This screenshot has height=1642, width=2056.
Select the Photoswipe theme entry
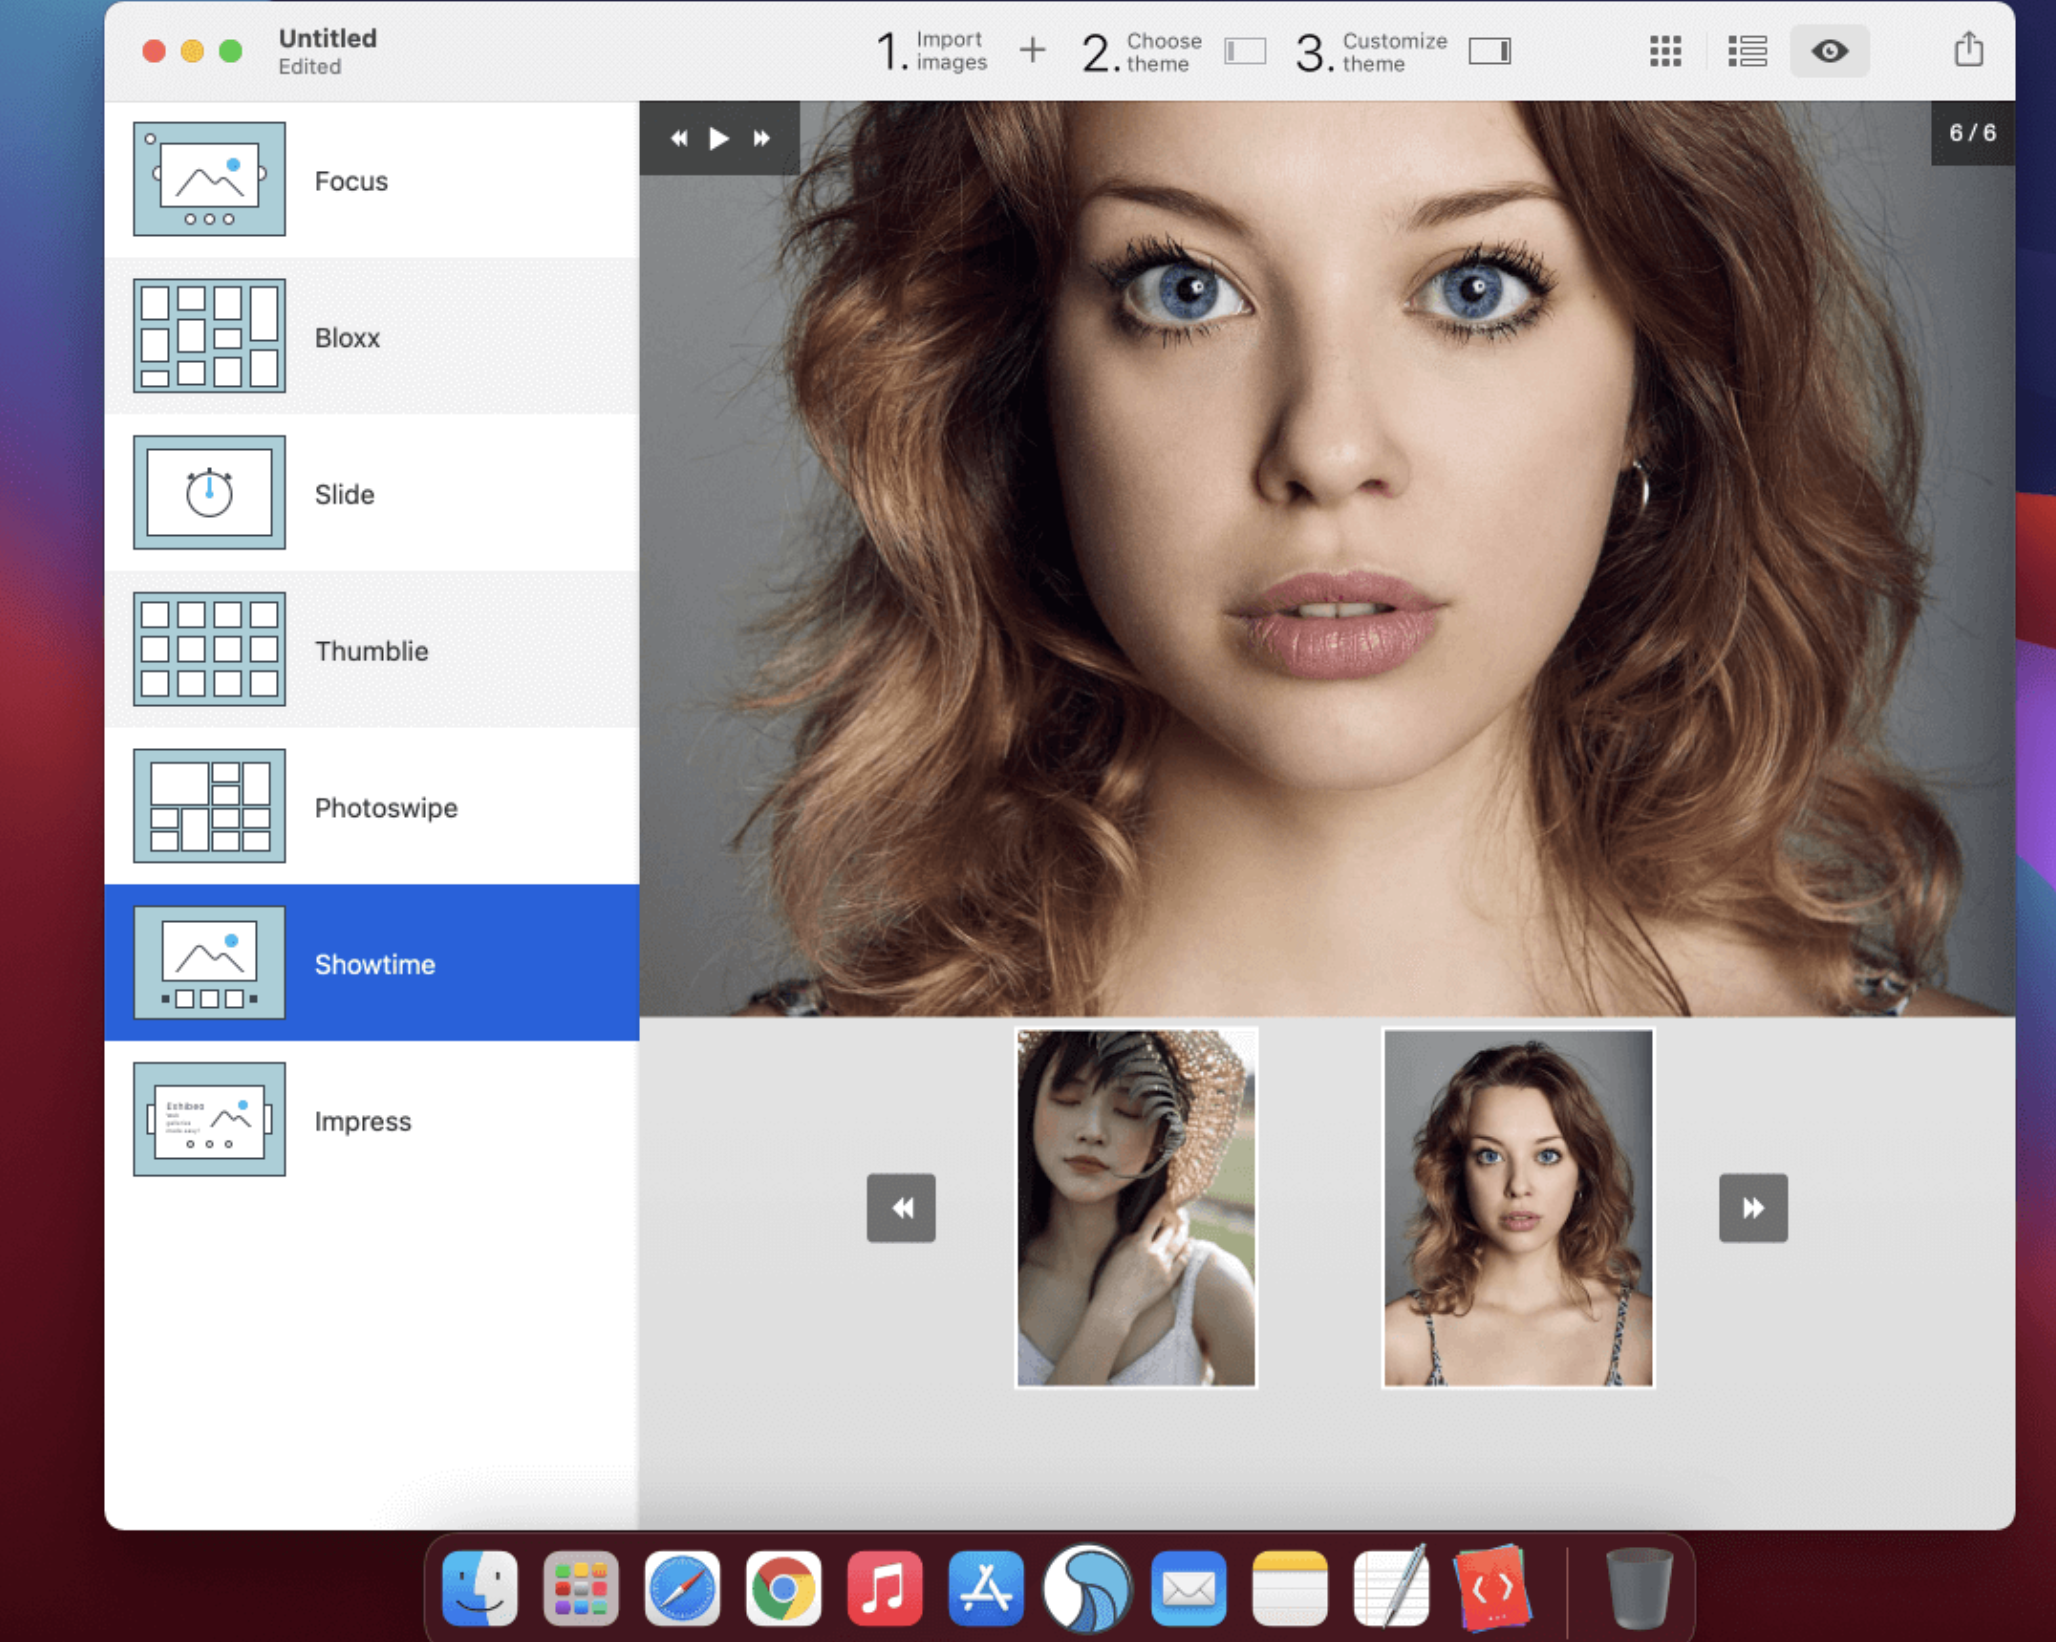[386, 807]
